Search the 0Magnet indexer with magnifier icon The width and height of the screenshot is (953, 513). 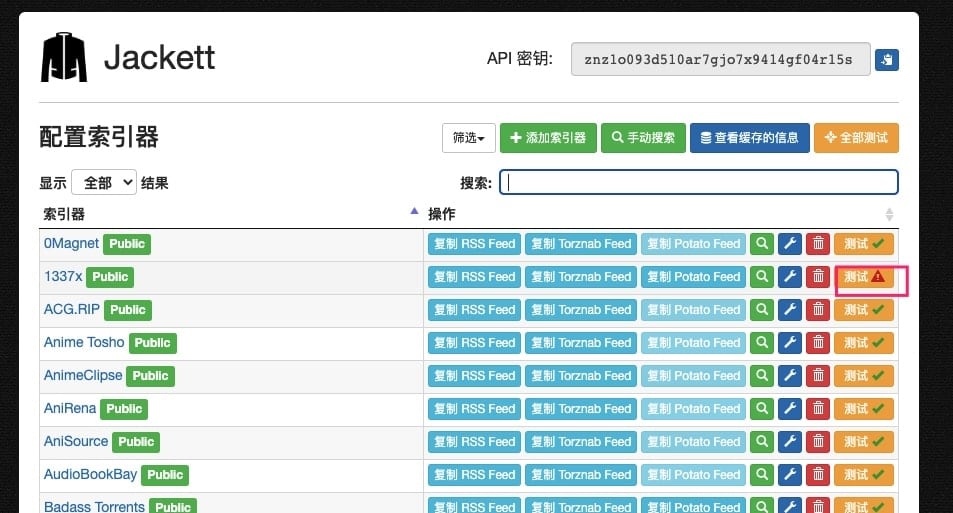(762, 244)
